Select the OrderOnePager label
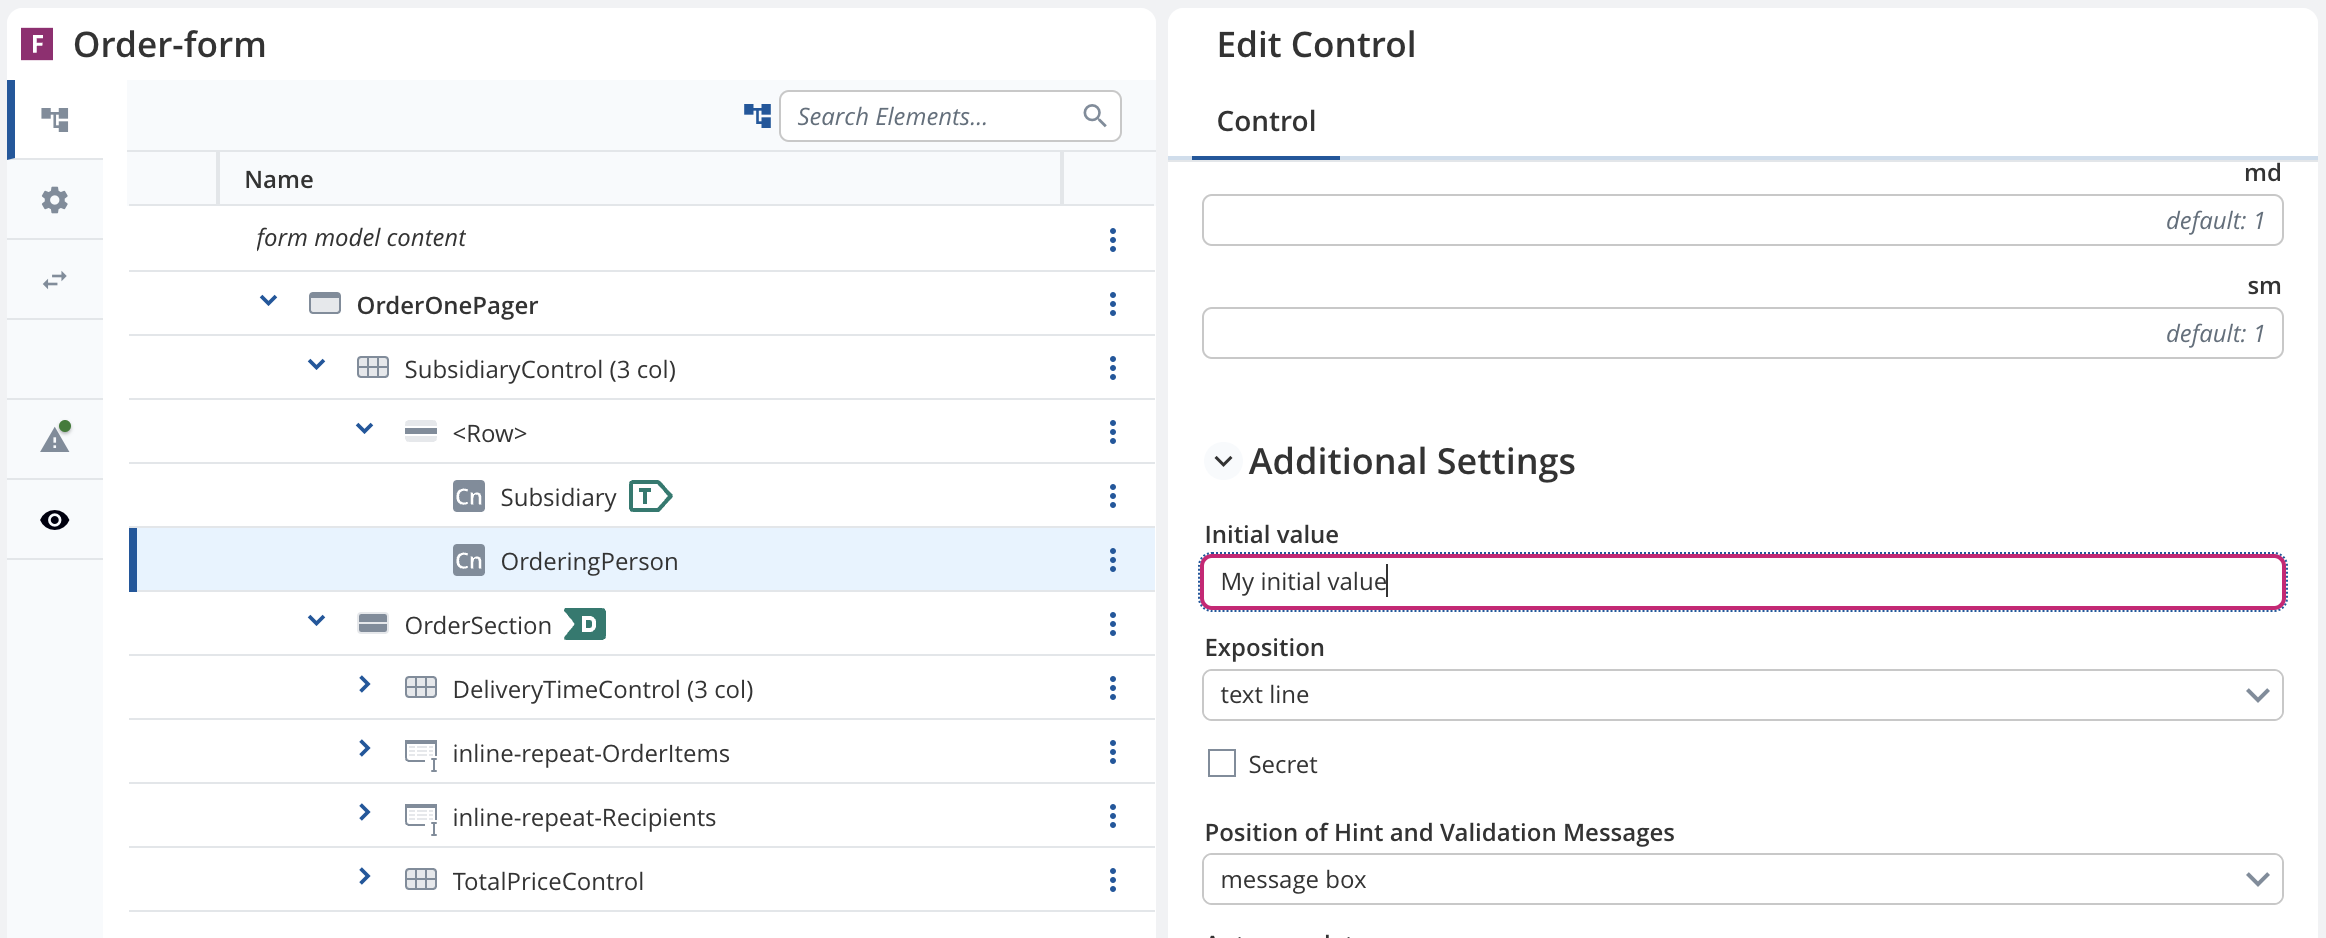This screenshot has width=2326, height=938. (x=447, y=305)
